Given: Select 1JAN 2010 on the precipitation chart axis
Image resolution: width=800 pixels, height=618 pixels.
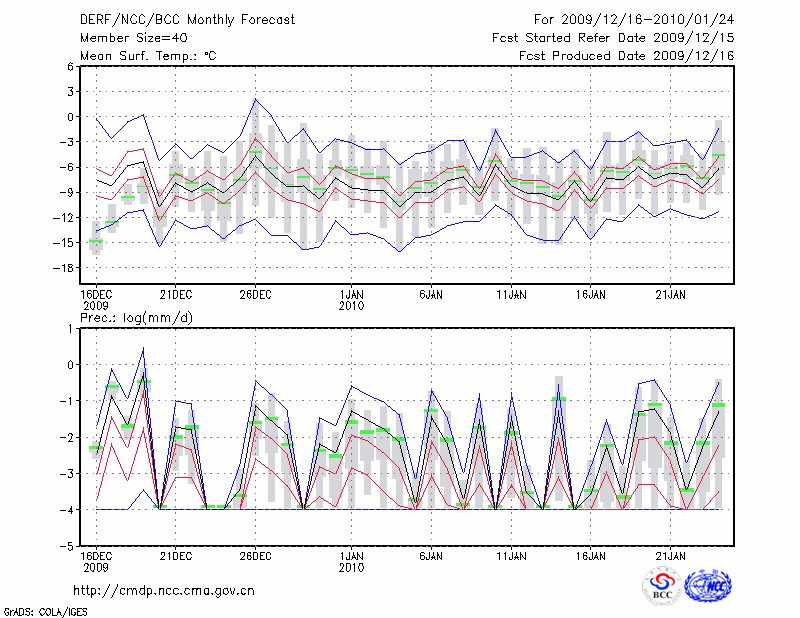Looking at the screenshot, I should [352, 560].
